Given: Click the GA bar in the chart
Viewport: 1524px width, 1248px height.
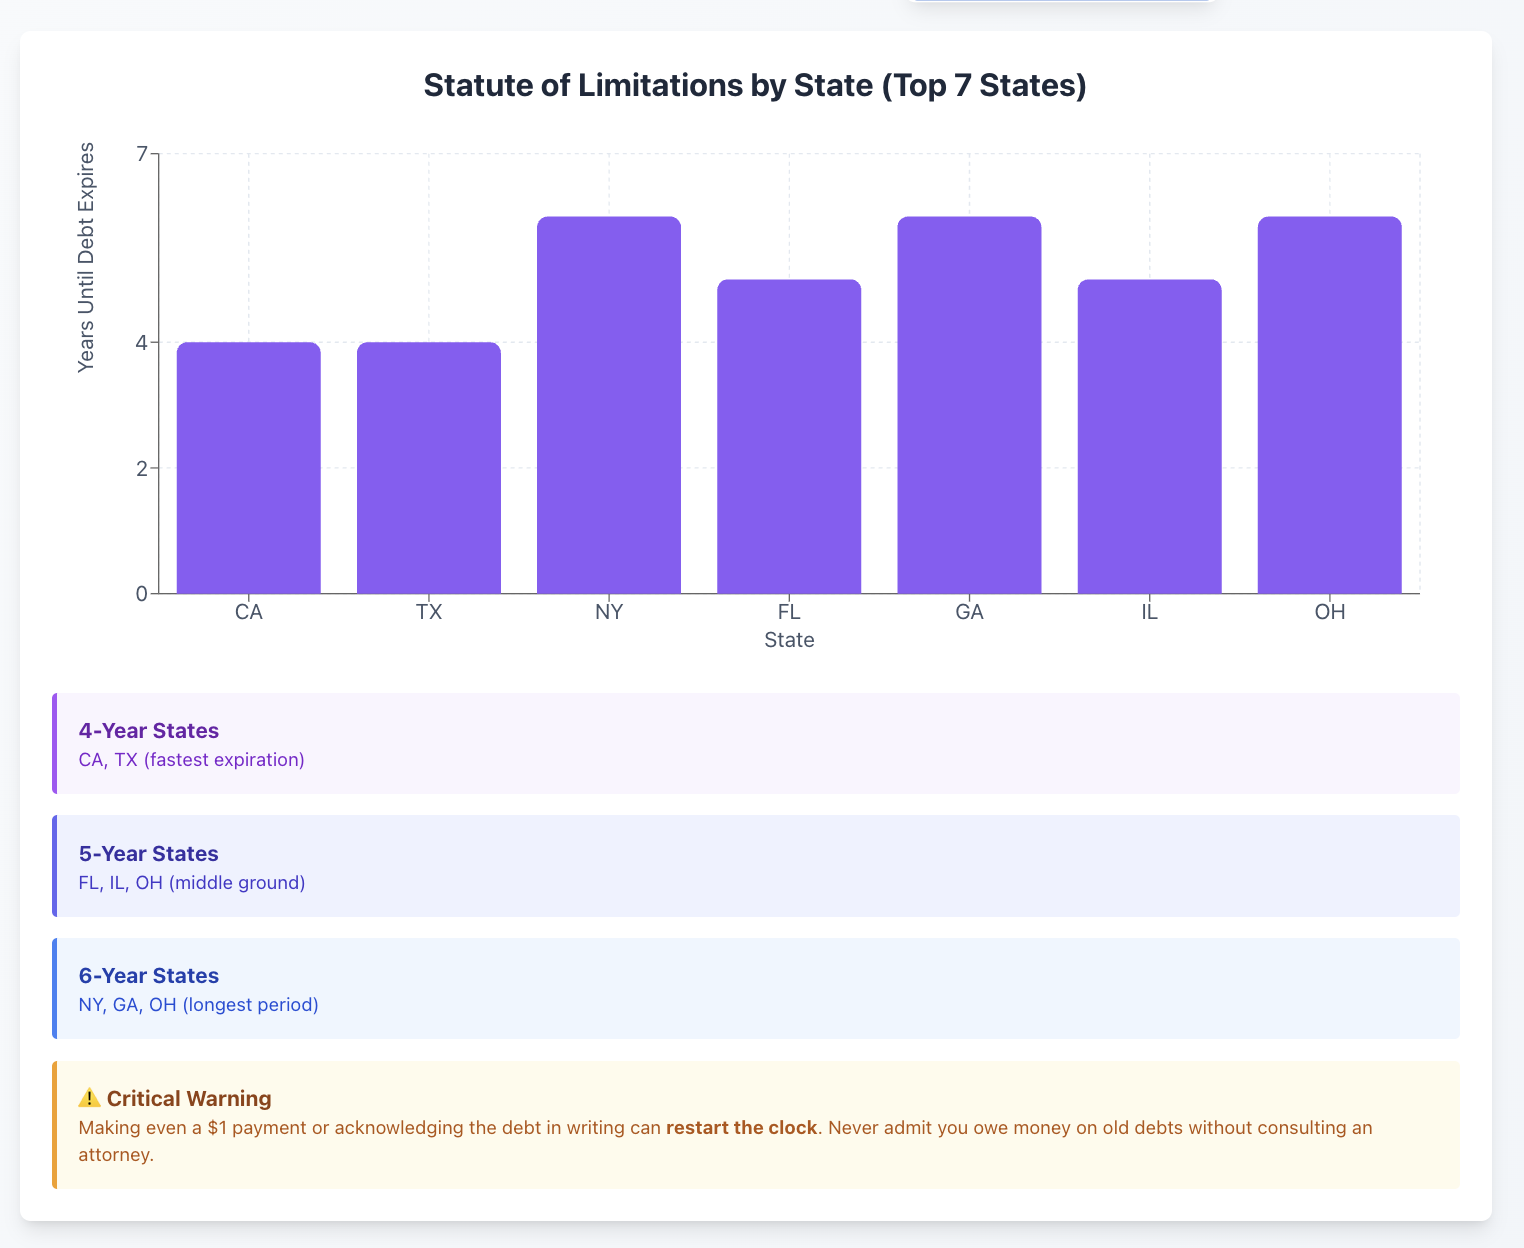Looking at the screenshot, I should coord(969,405).
